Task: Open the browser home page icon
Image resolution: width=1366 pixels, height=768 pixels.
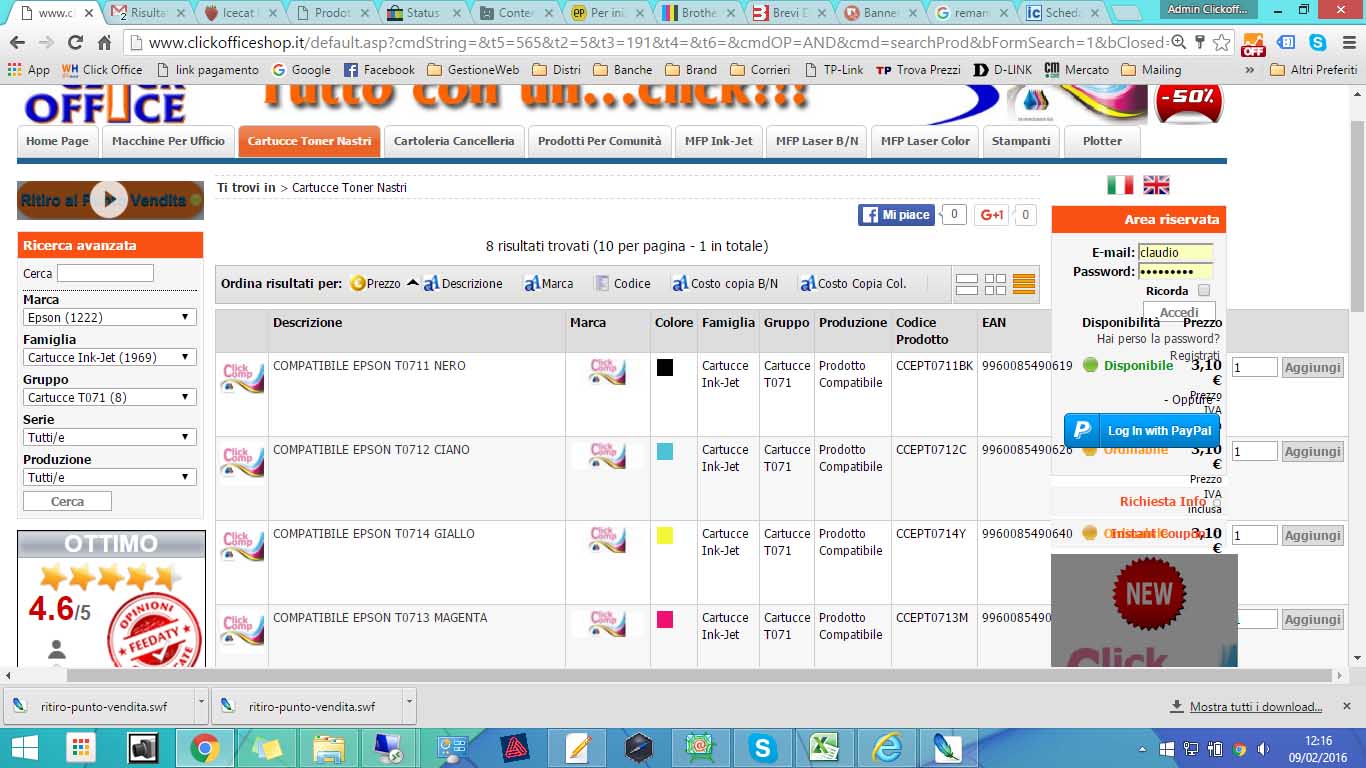Action: [x=104, y=43]
